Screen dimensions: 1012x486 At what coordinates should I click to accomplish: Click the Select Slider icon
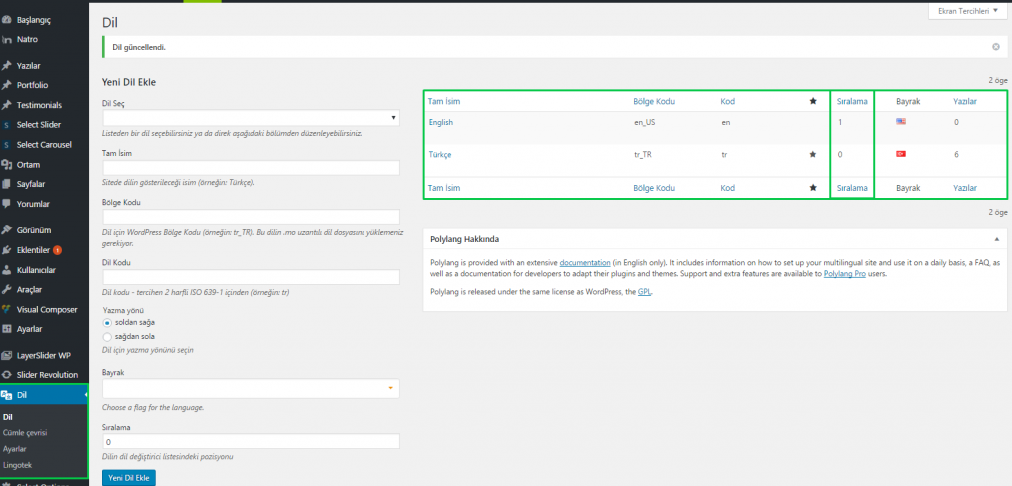(6, 125)
